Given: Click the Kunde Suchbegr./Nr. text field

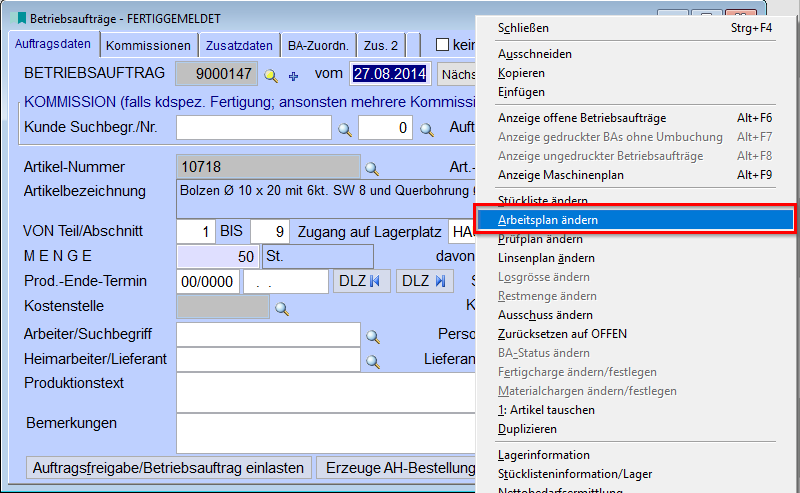Looking at the screenshot, I should coord(254,128).
